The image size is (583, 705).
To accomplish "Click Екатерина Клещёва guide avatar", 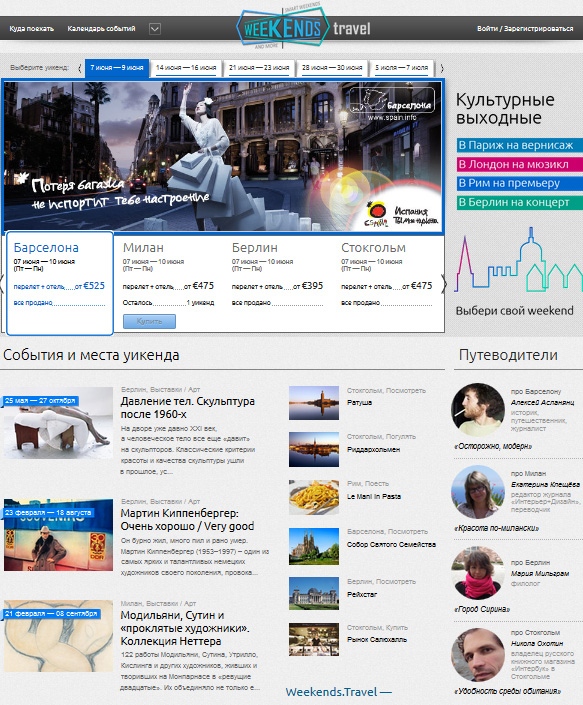I will (478, 492).
